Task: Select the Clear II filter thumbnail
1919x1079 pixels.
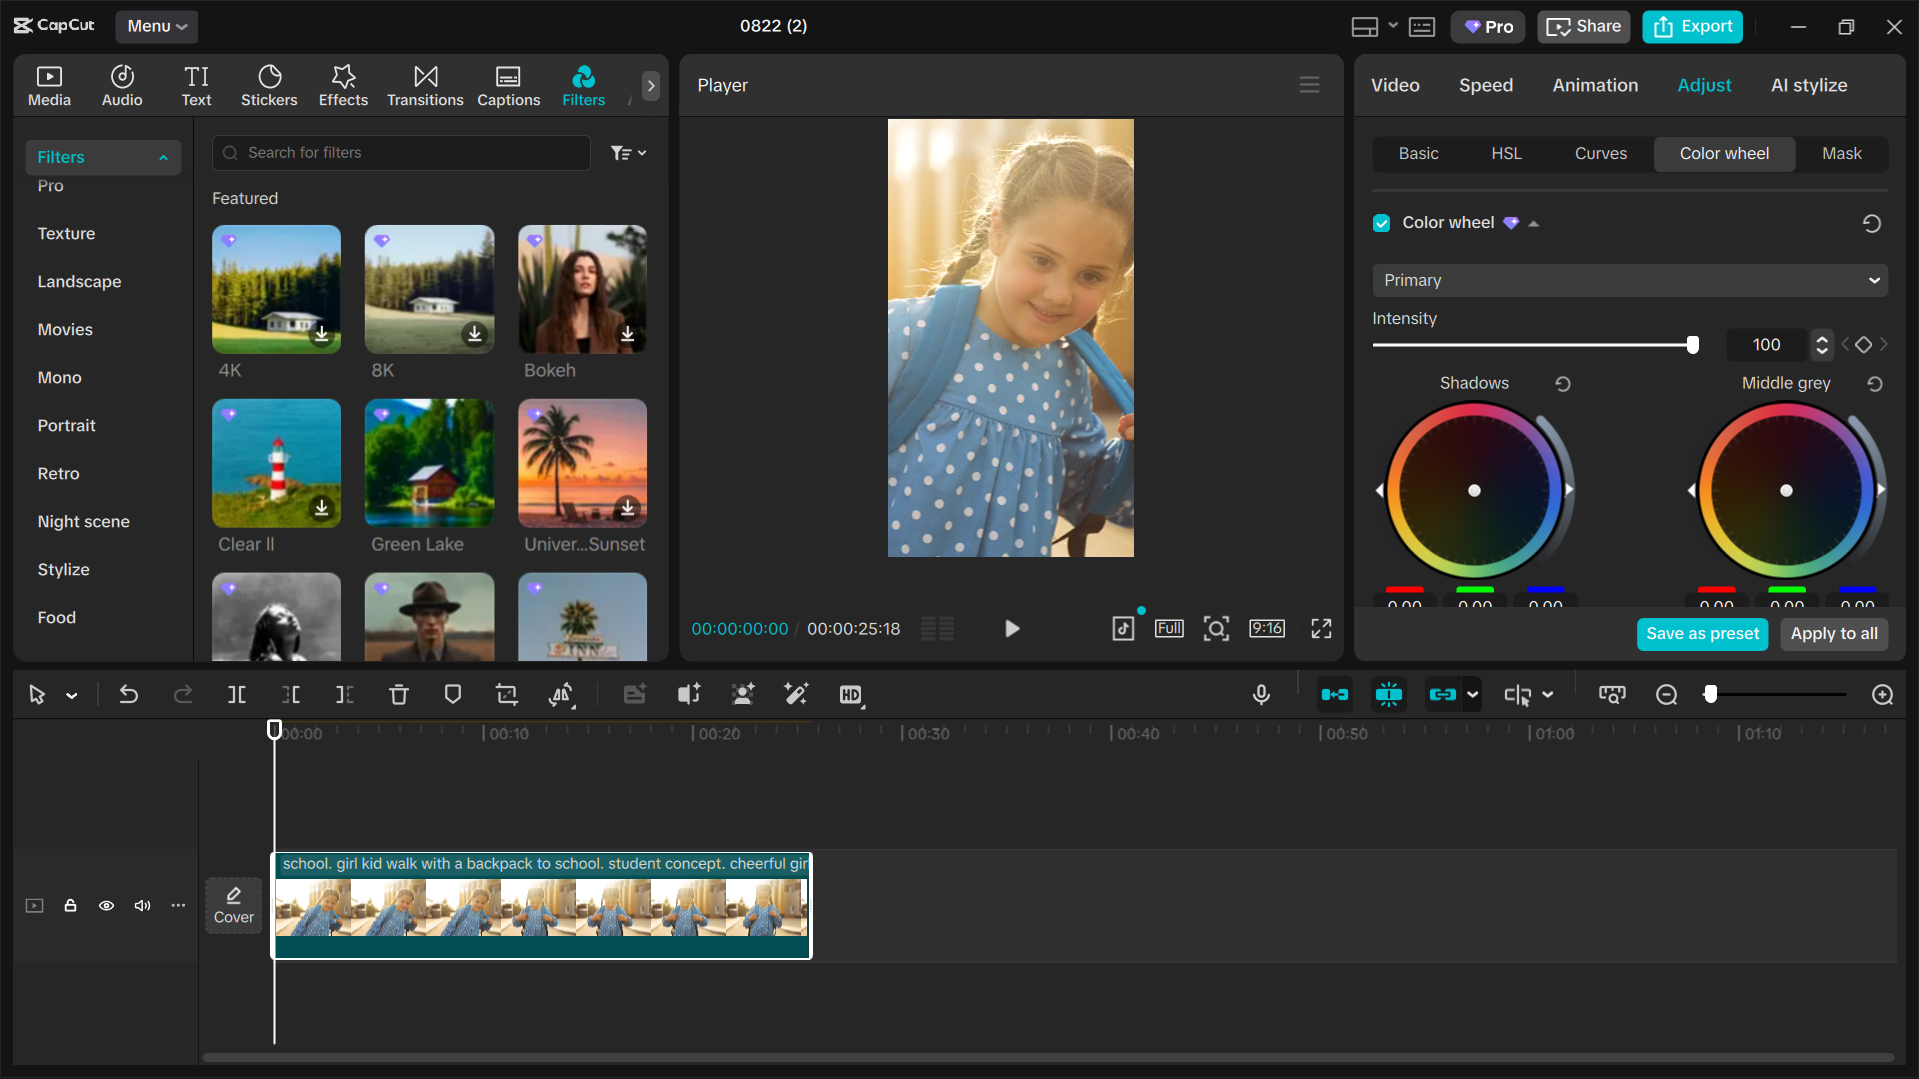Action: point(276,463)
